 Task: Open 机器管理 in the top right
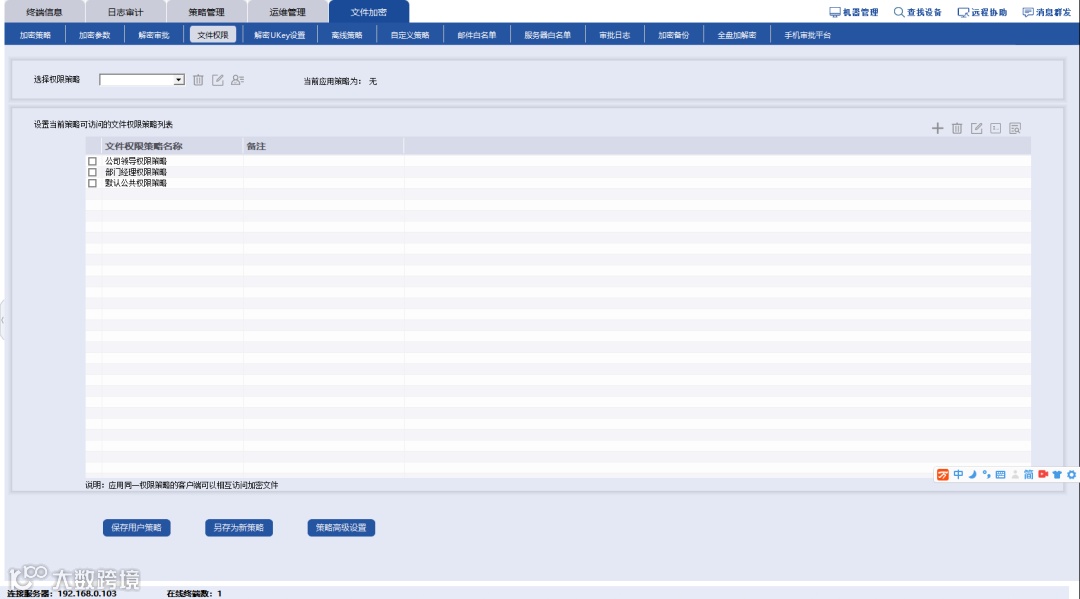tap(853, 12)
